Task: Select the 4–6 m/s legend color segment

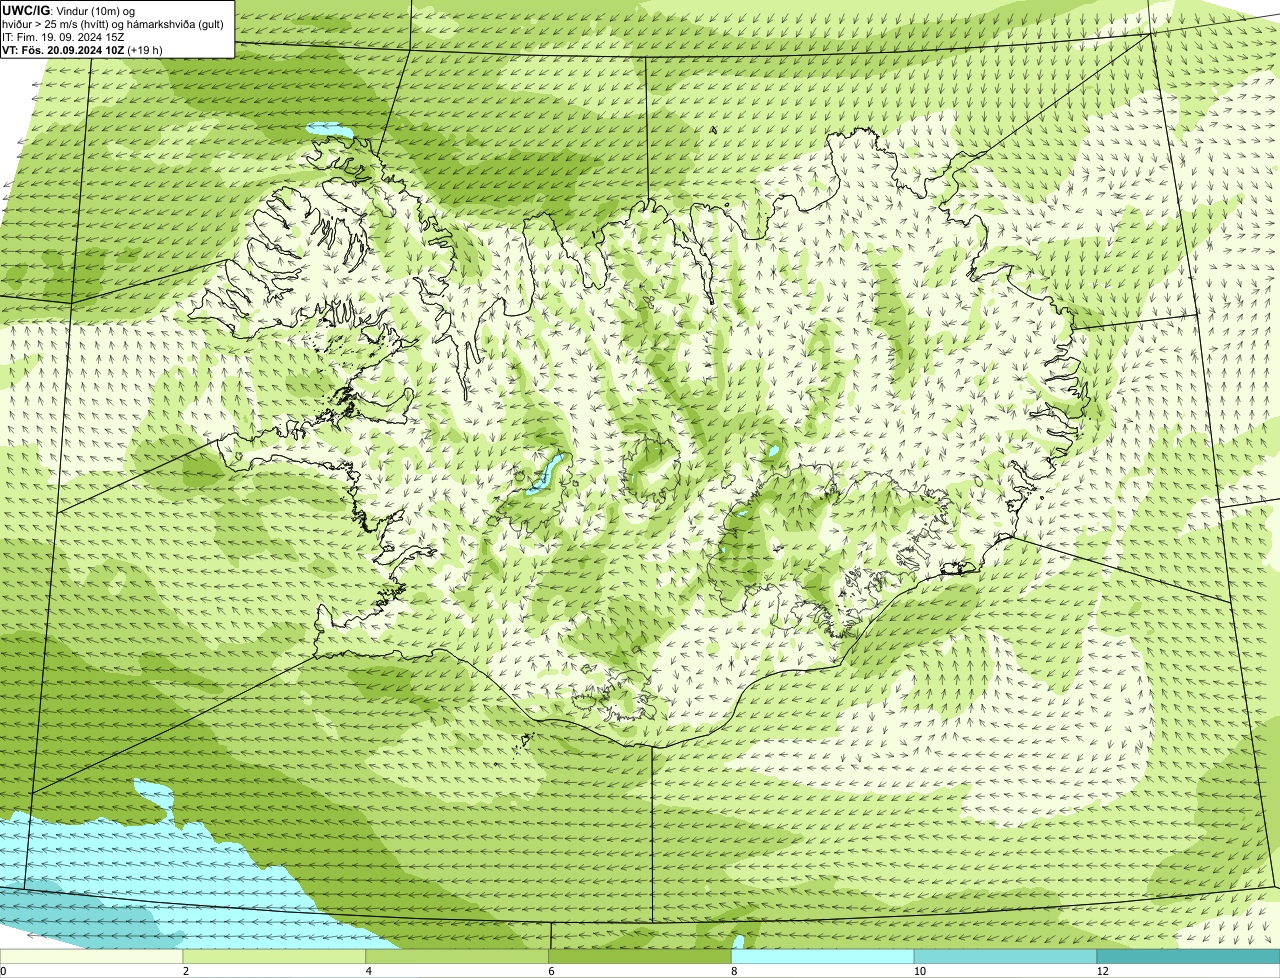Action: pos(458,957)
